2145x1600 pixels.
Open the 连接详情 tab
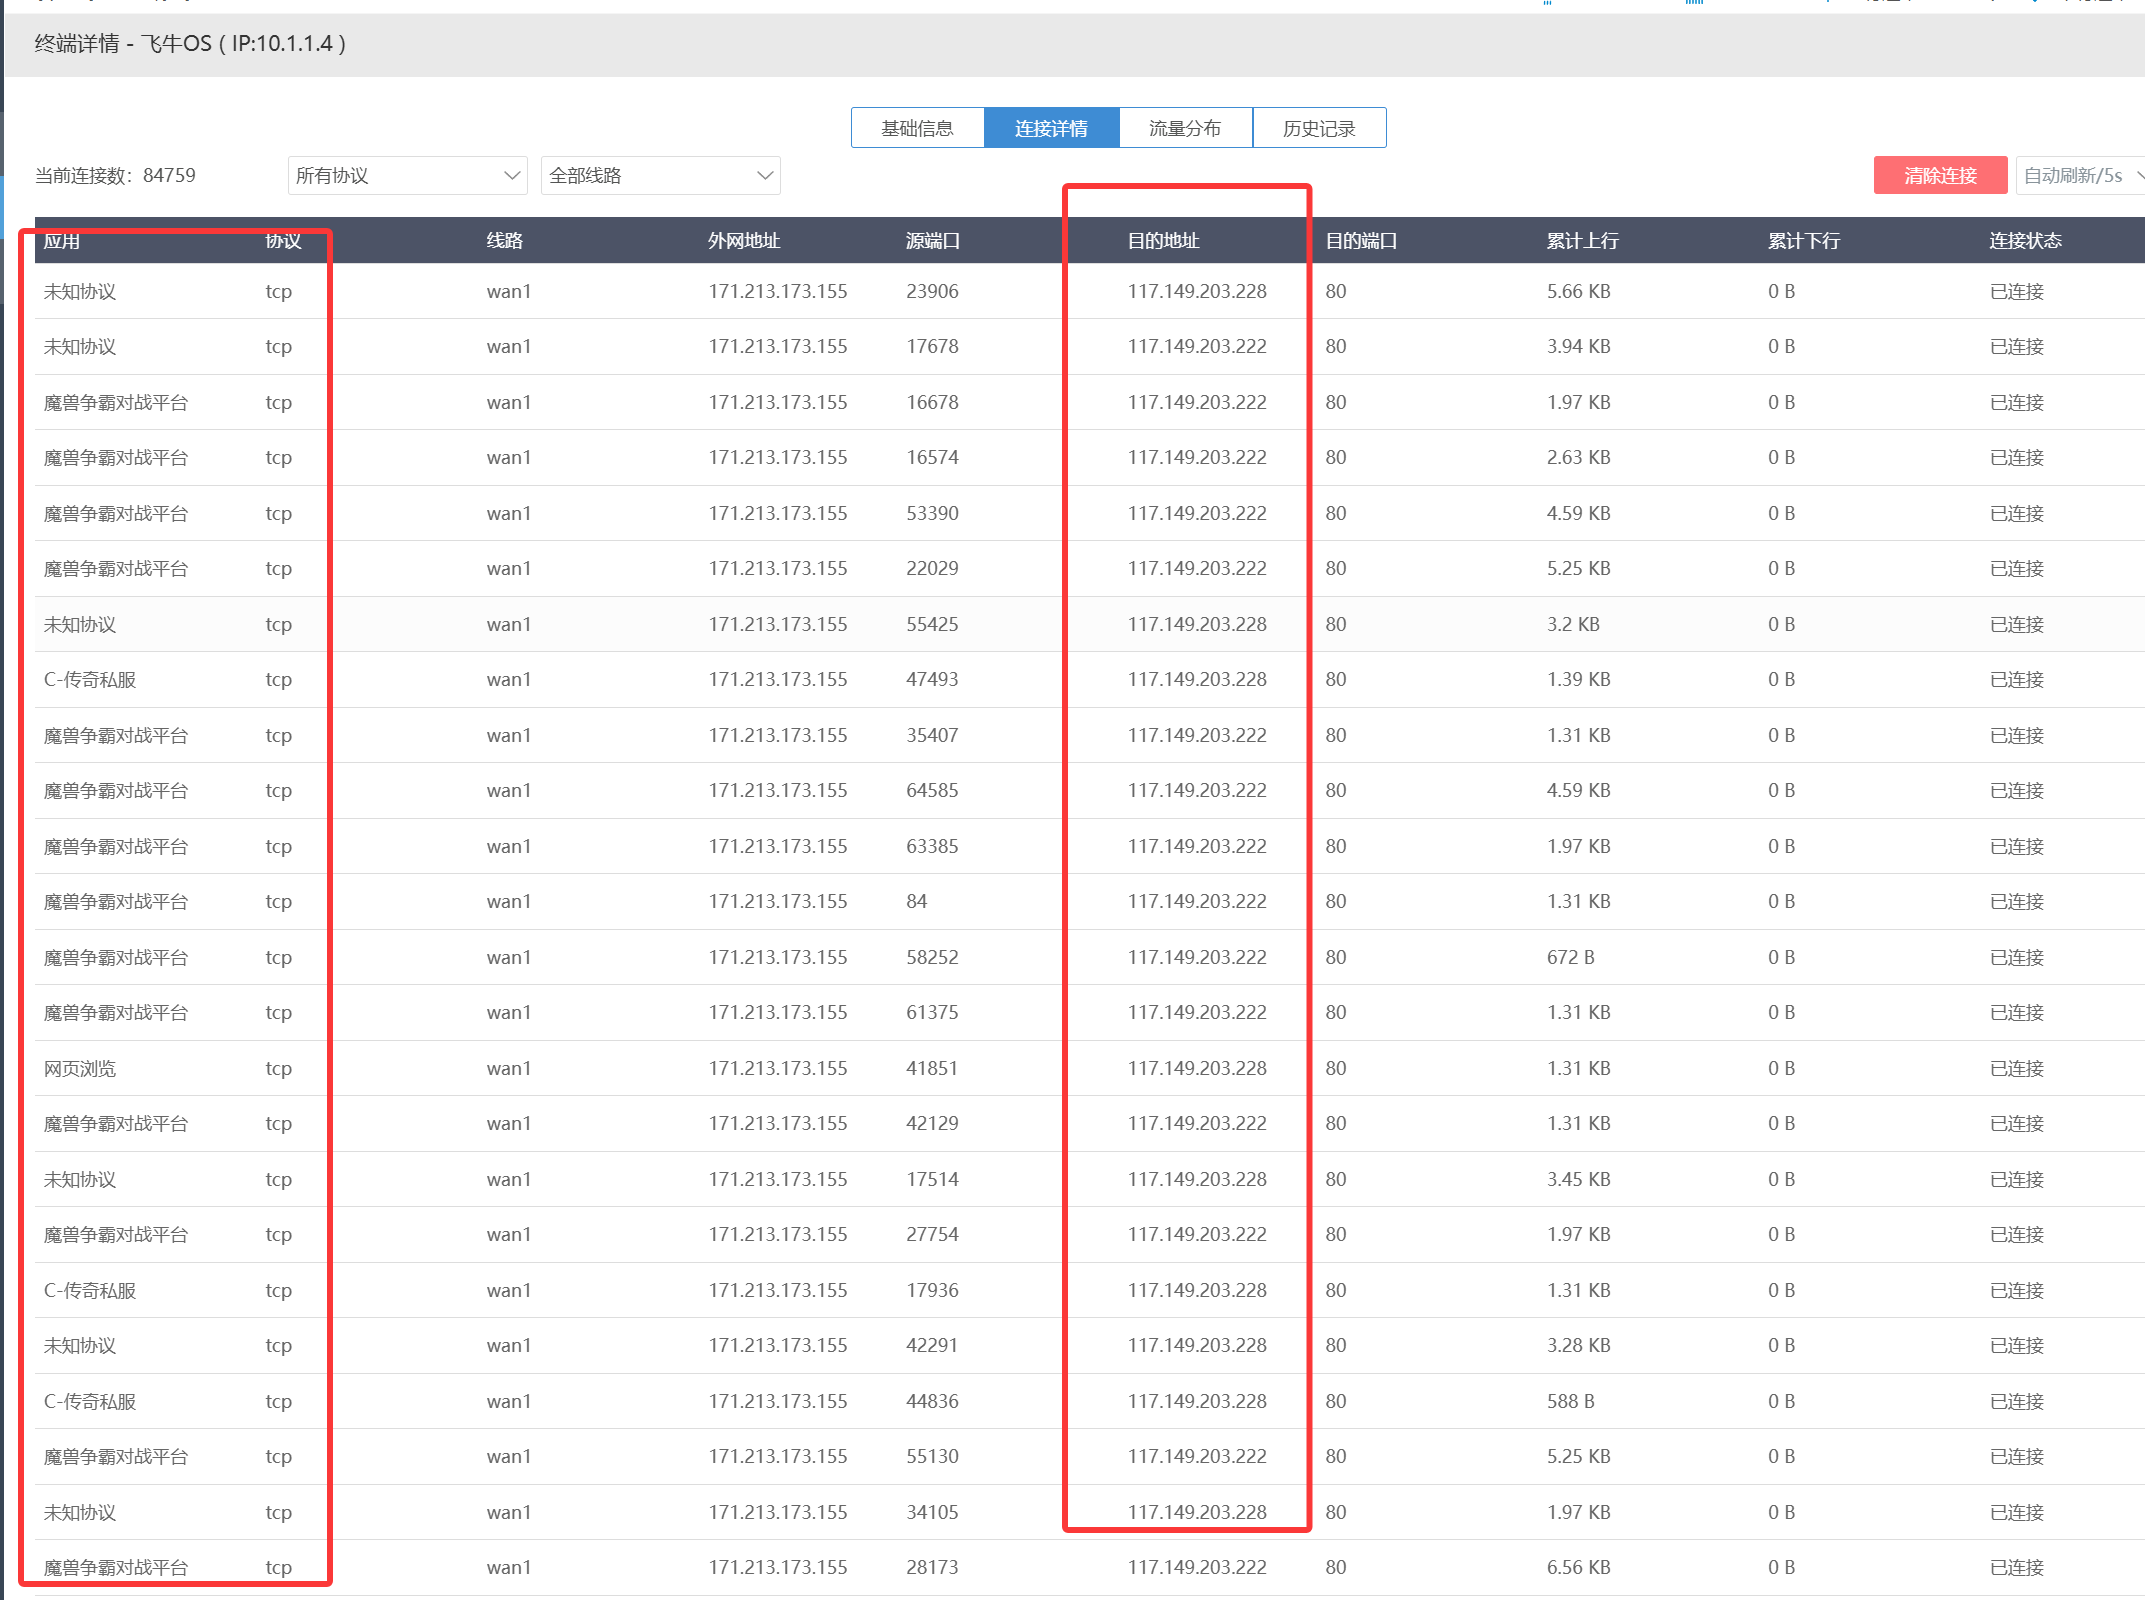pyautogui.click(x=1051, y=128)
